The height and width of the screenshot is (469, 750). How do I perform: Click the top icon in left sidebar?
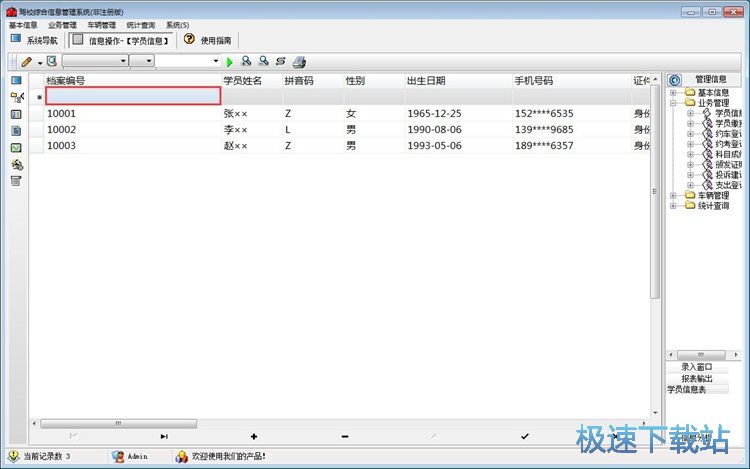(16, 80)
